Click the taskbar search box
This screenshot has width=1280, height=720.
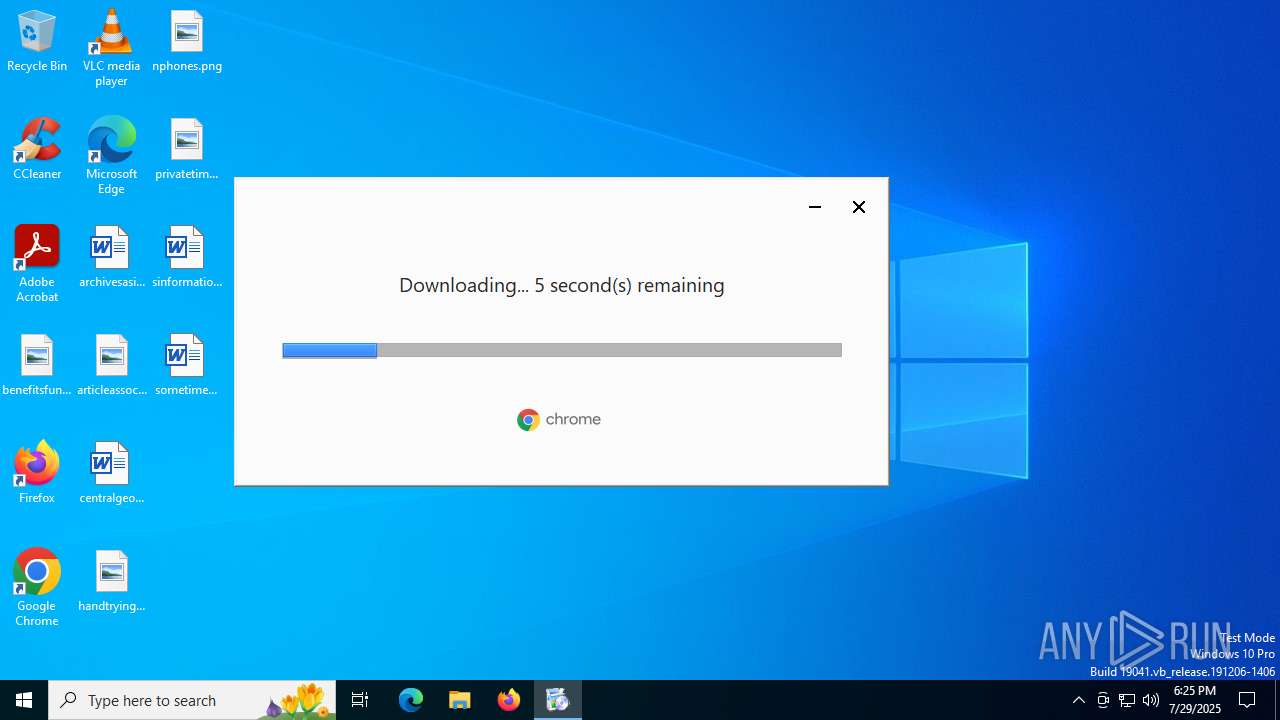[192, 700]
